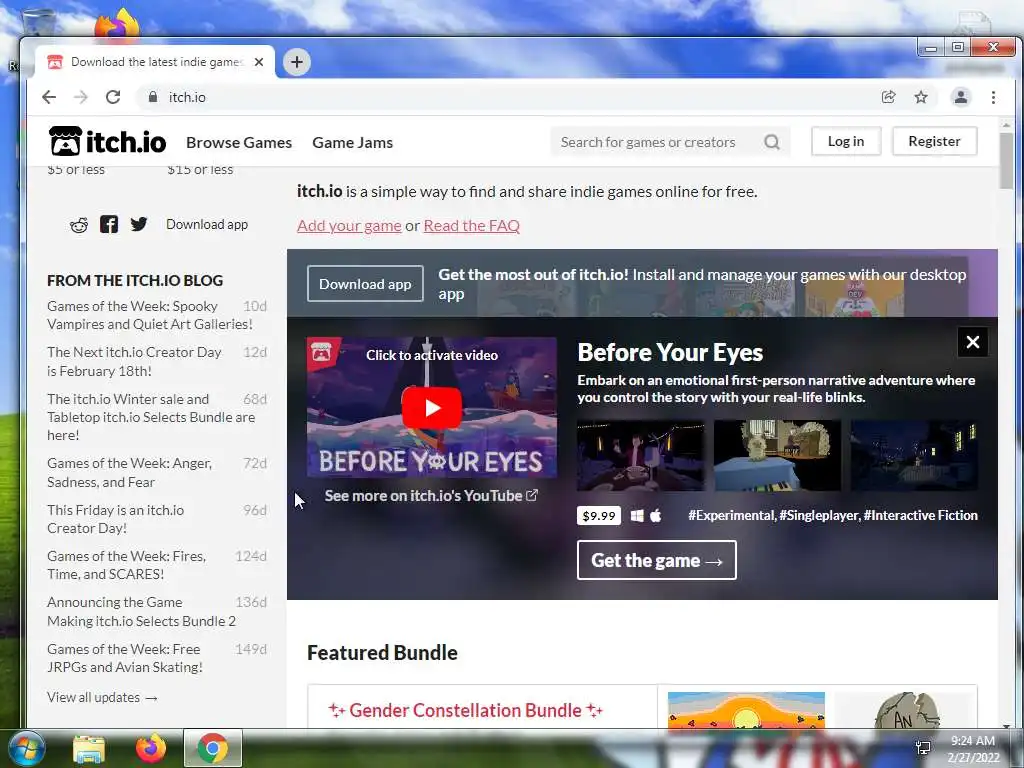View the first dinner-scene screenshot thumbnail
1024x768 pixels.
[641, 455]
